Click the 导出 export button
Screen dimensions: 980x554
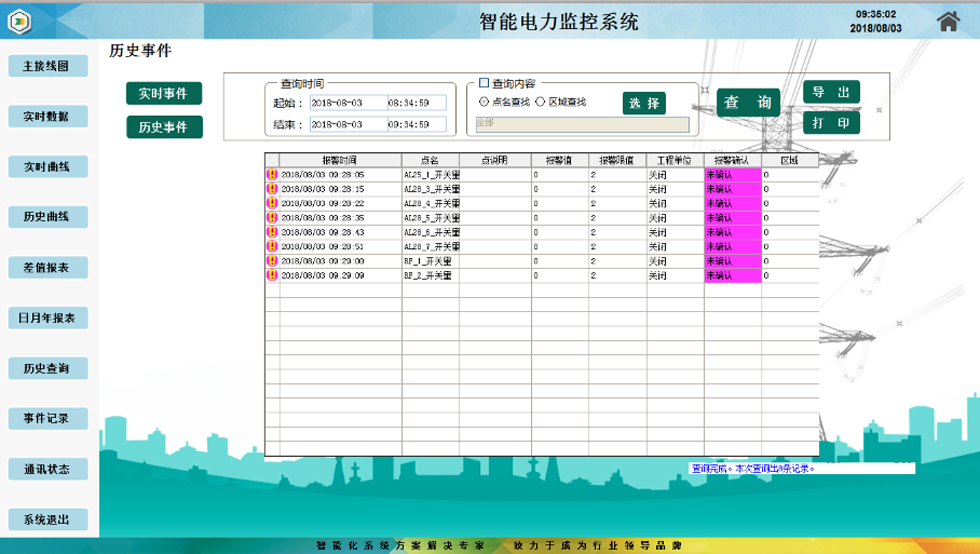click(831, 92)
